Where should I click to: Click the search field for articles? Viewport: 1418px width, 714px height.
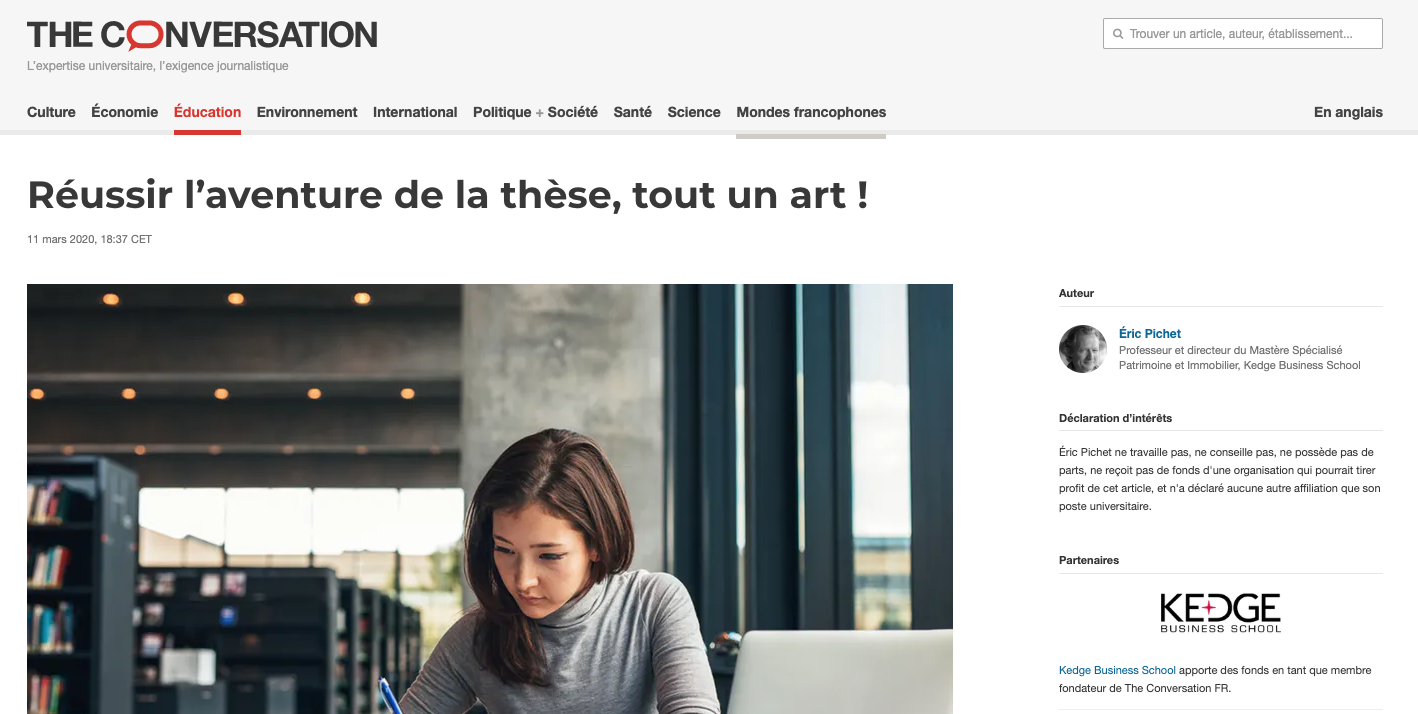tap(1243, 34)
